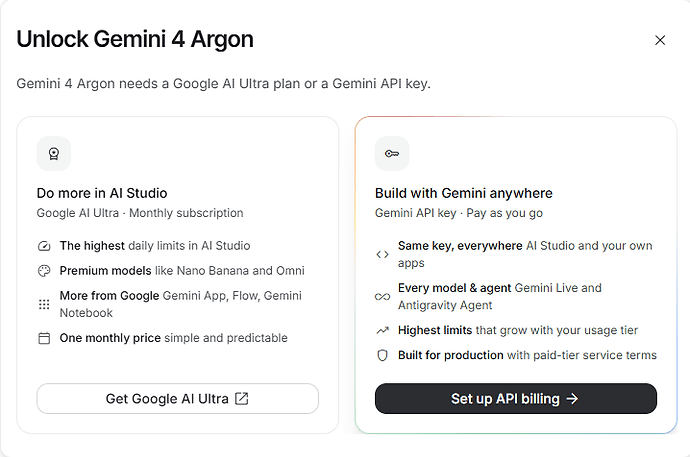Click the key icon above Build with Gemini anywhere

pos(392,154)
